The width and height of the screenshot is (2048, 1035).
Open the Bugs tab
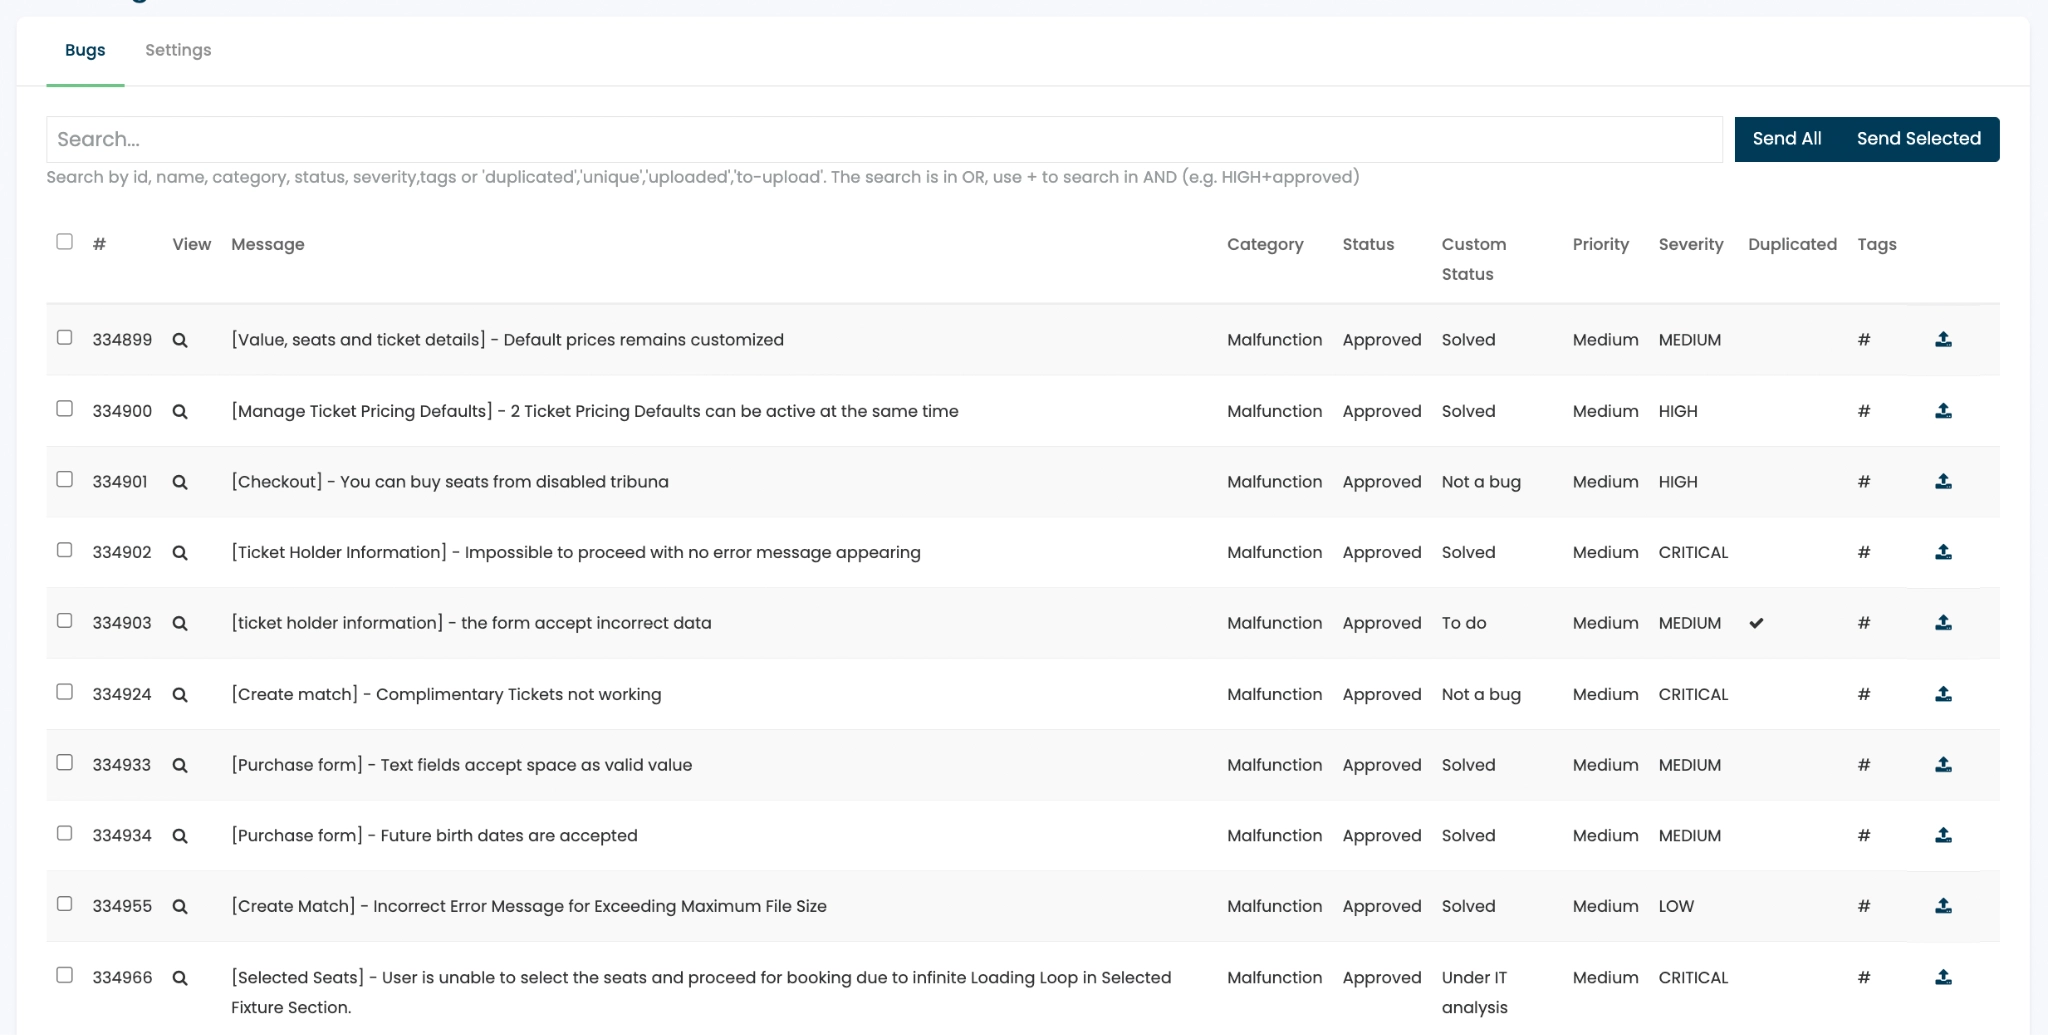tap(85, 50)
